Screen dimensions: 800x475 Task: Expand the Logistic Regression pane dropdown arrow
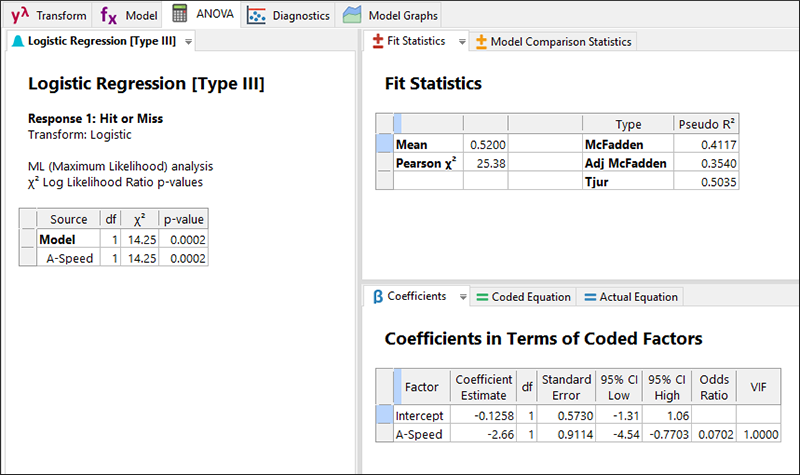[189, 42]
